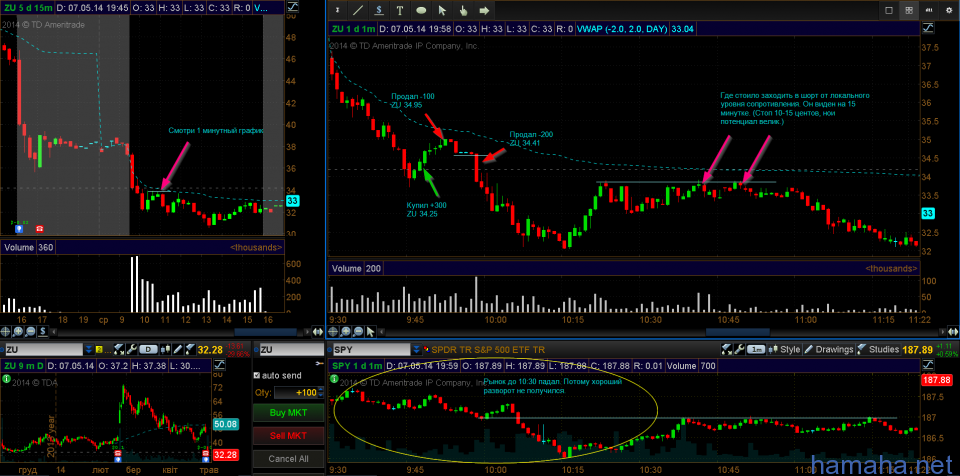The height and width of the screenshot is (476, 960).
Task: Toggle price scale icon on SPY chart
Action: coord(928,365)
